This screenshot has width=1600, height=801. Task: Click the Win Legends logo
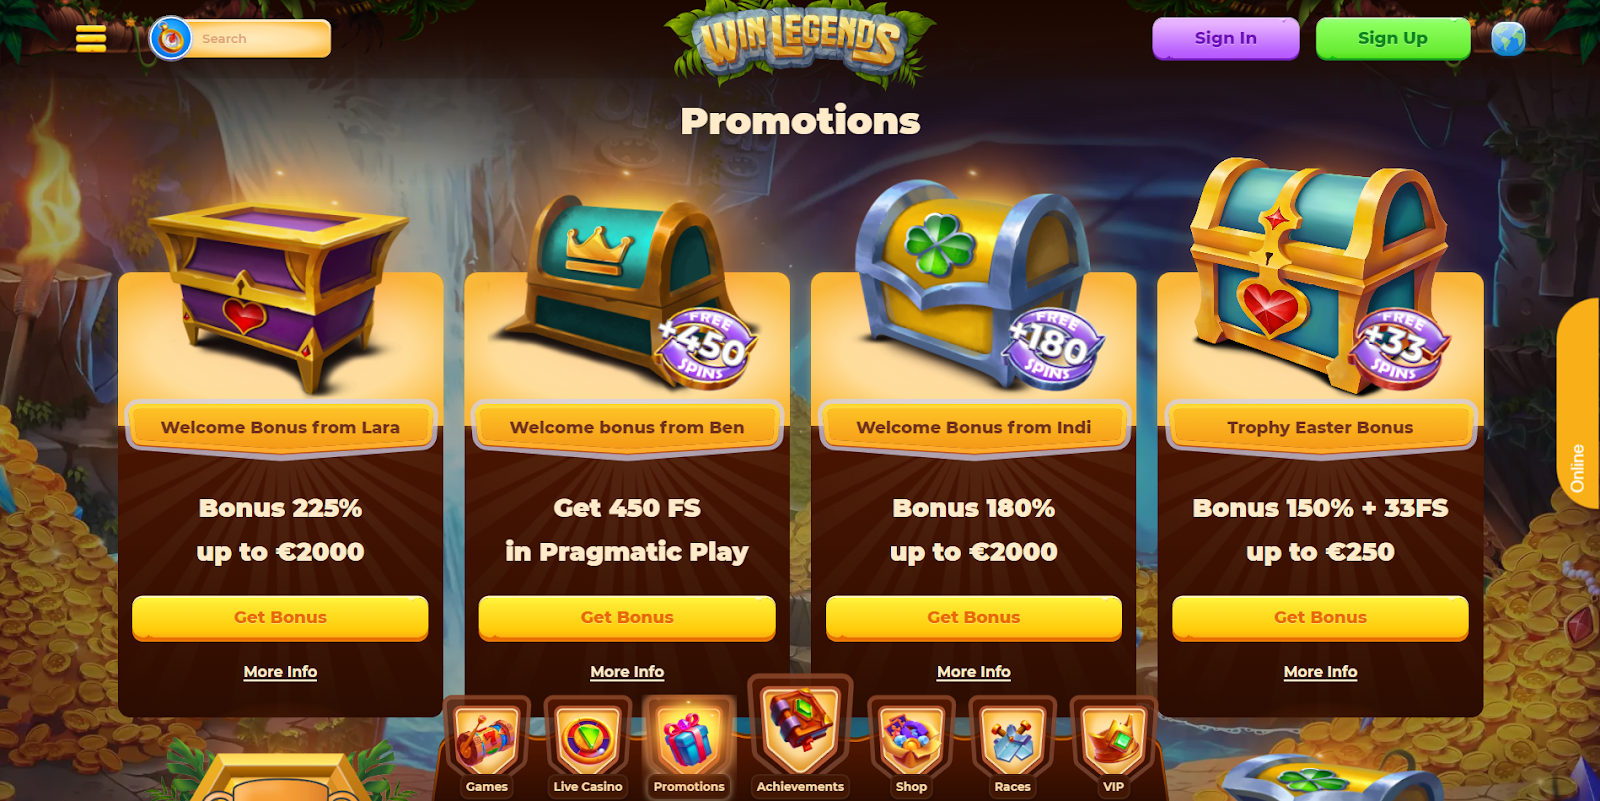801,40
